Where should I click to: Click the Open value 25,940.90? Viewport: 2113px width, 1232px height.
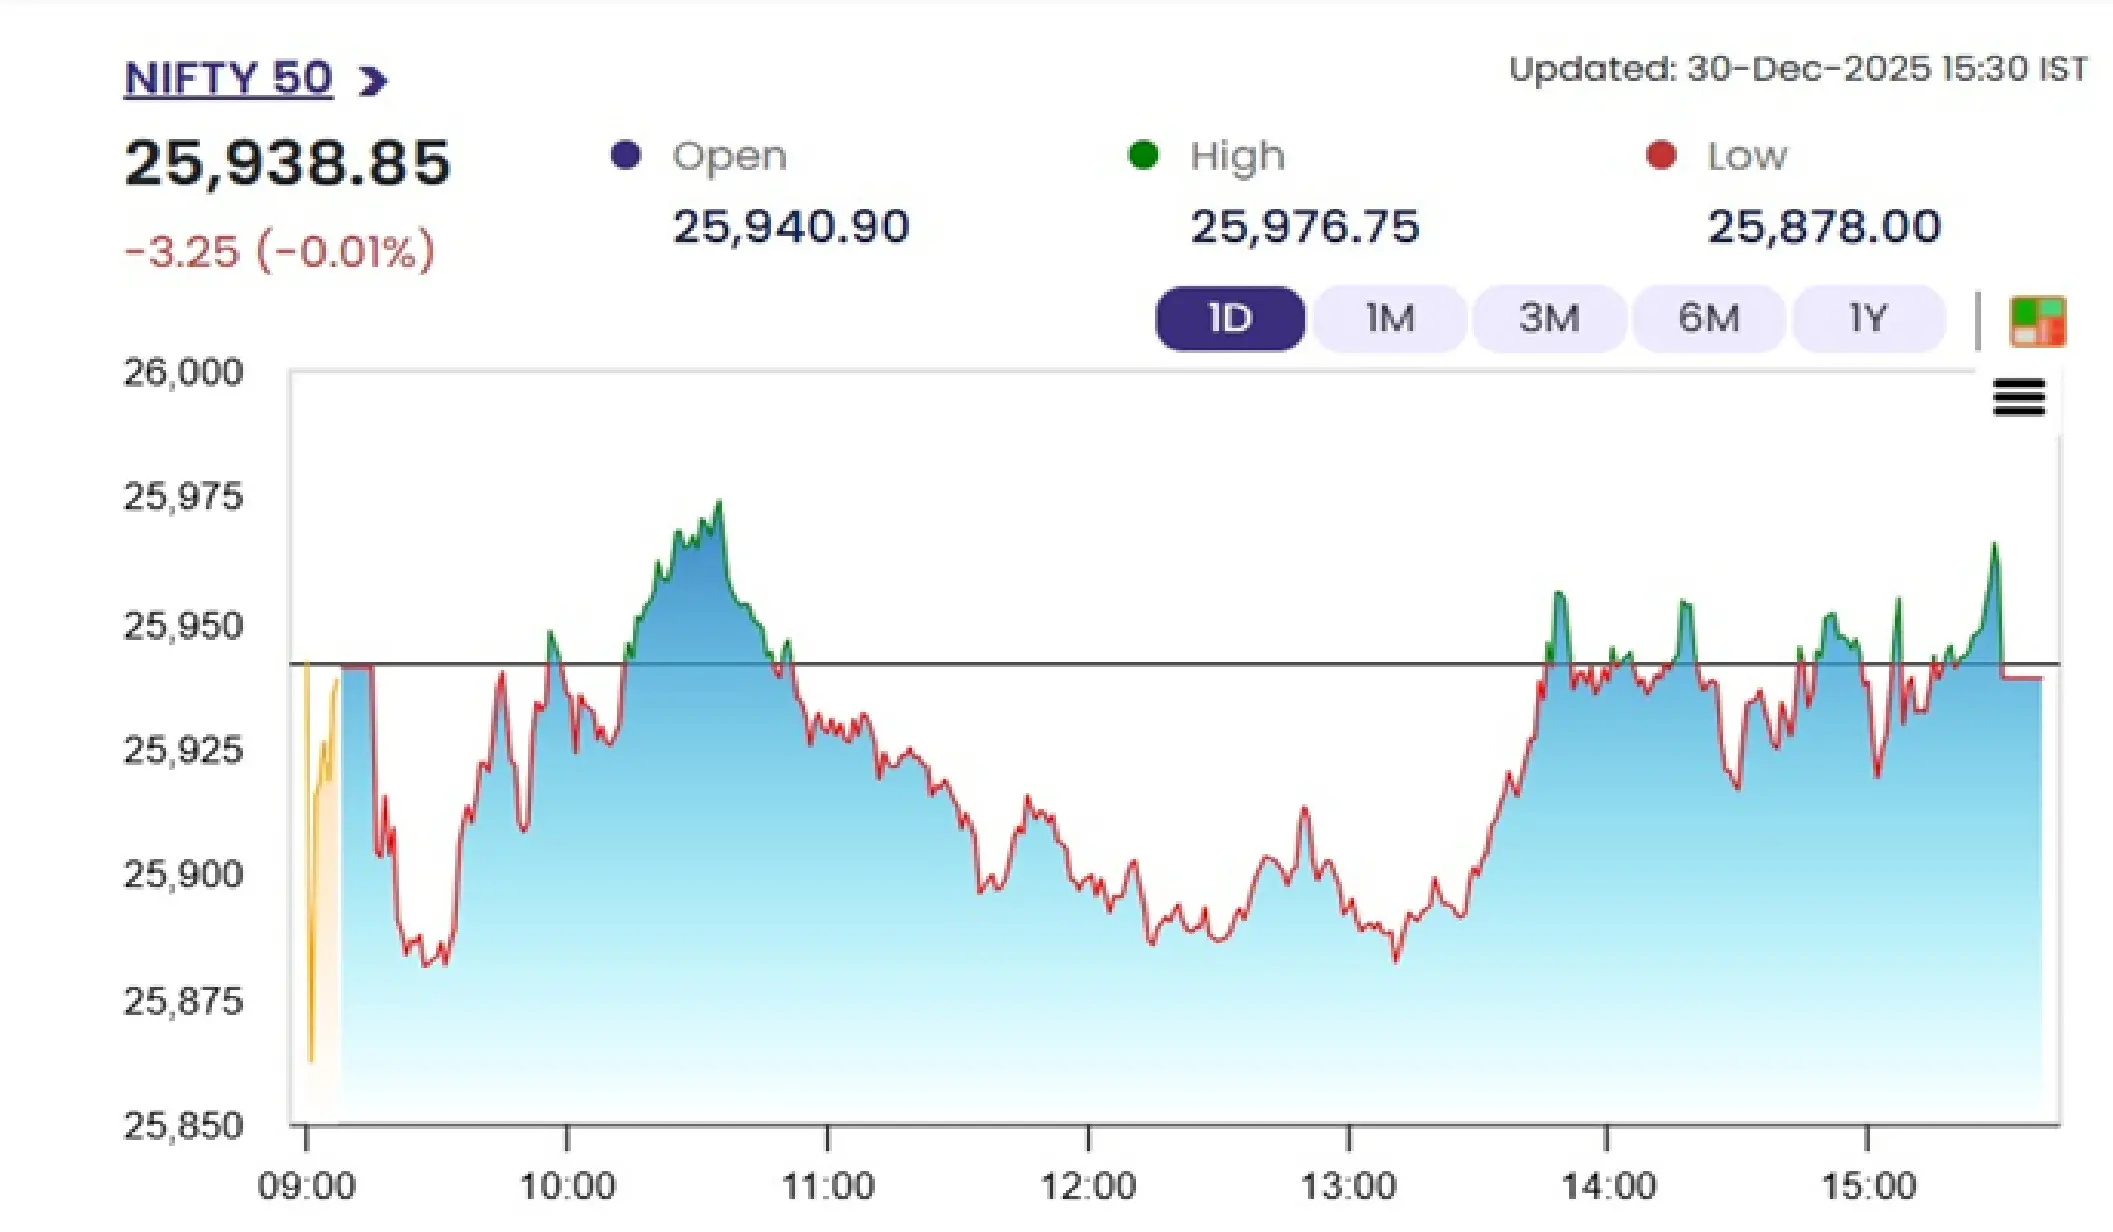point(790,227)
